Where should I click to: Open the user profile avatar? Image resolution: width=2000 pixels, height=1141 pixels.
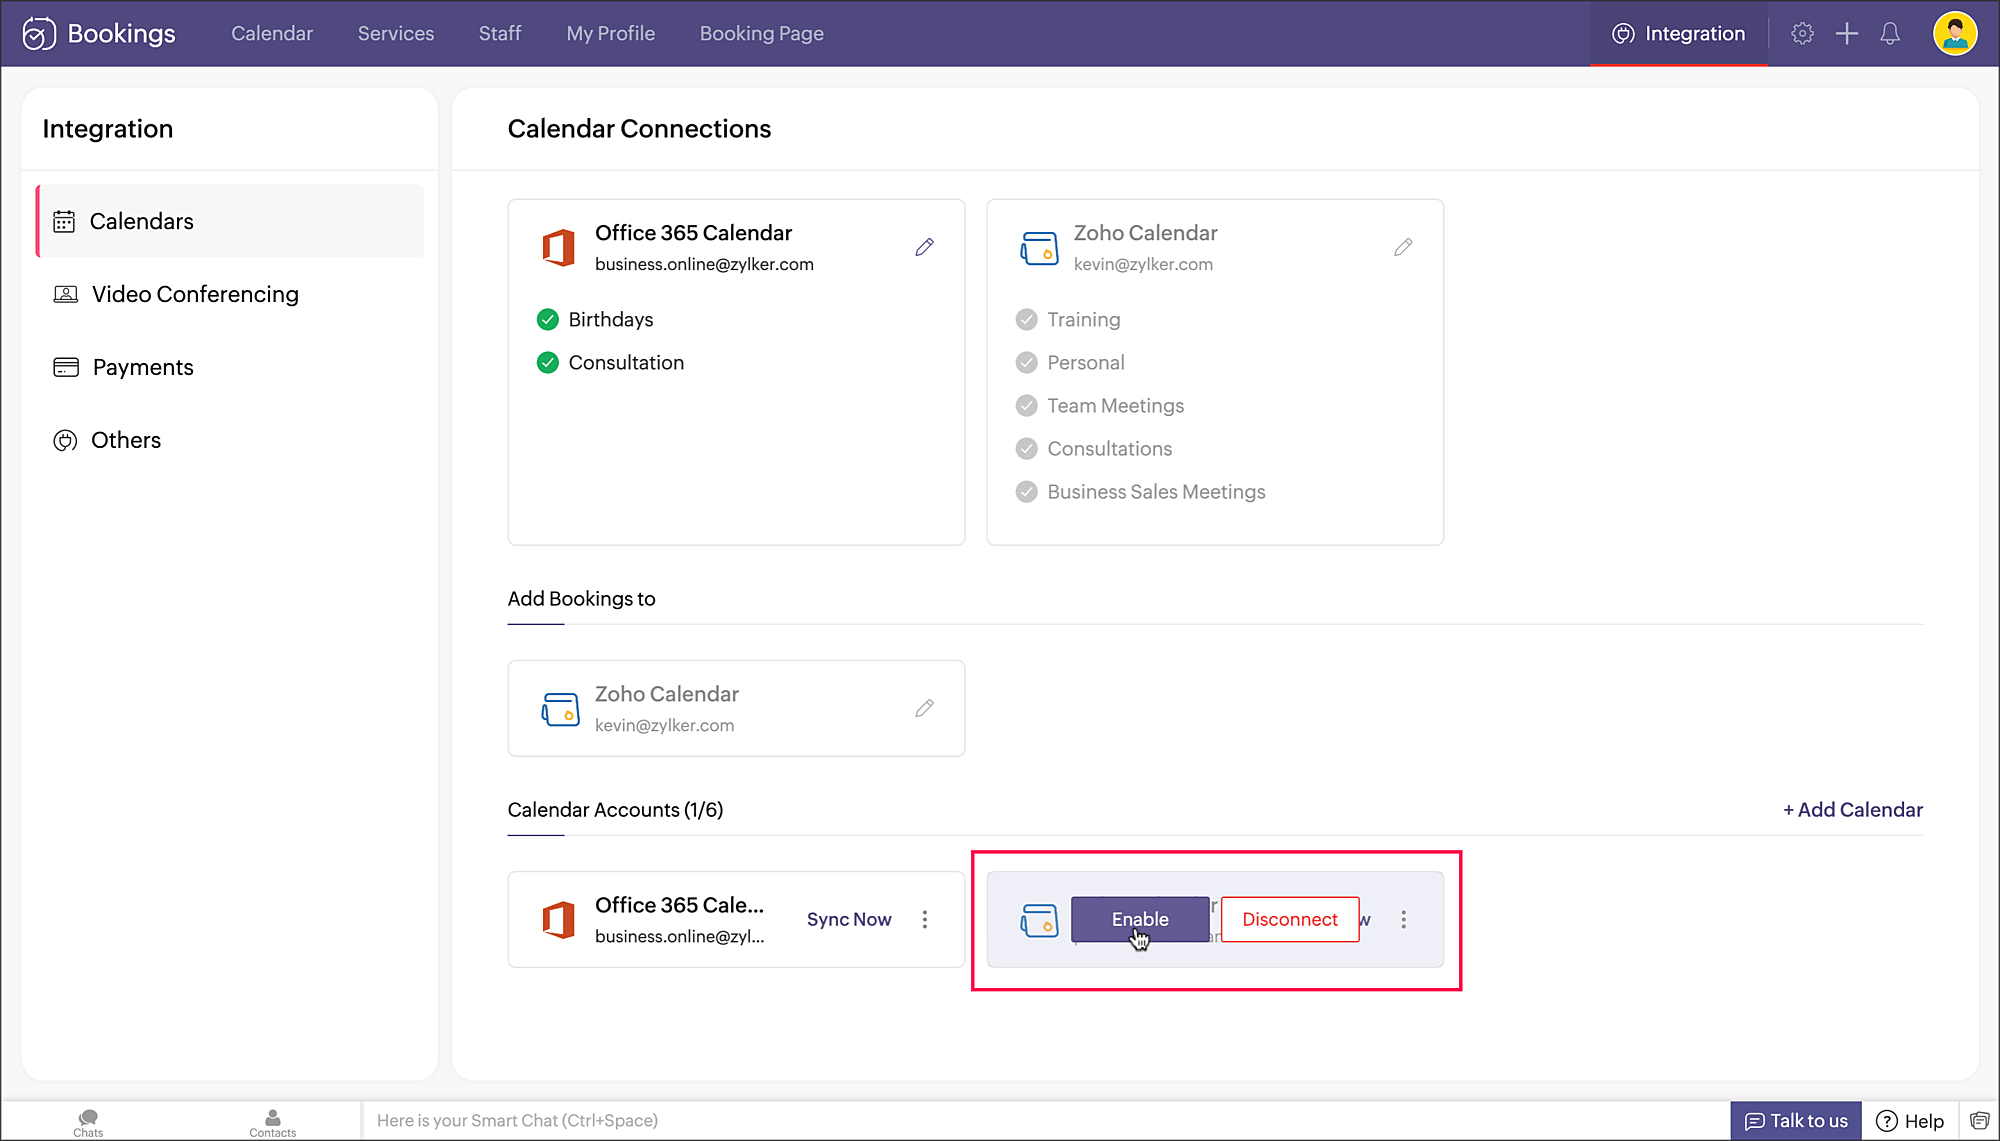[x=1954, y=34]
